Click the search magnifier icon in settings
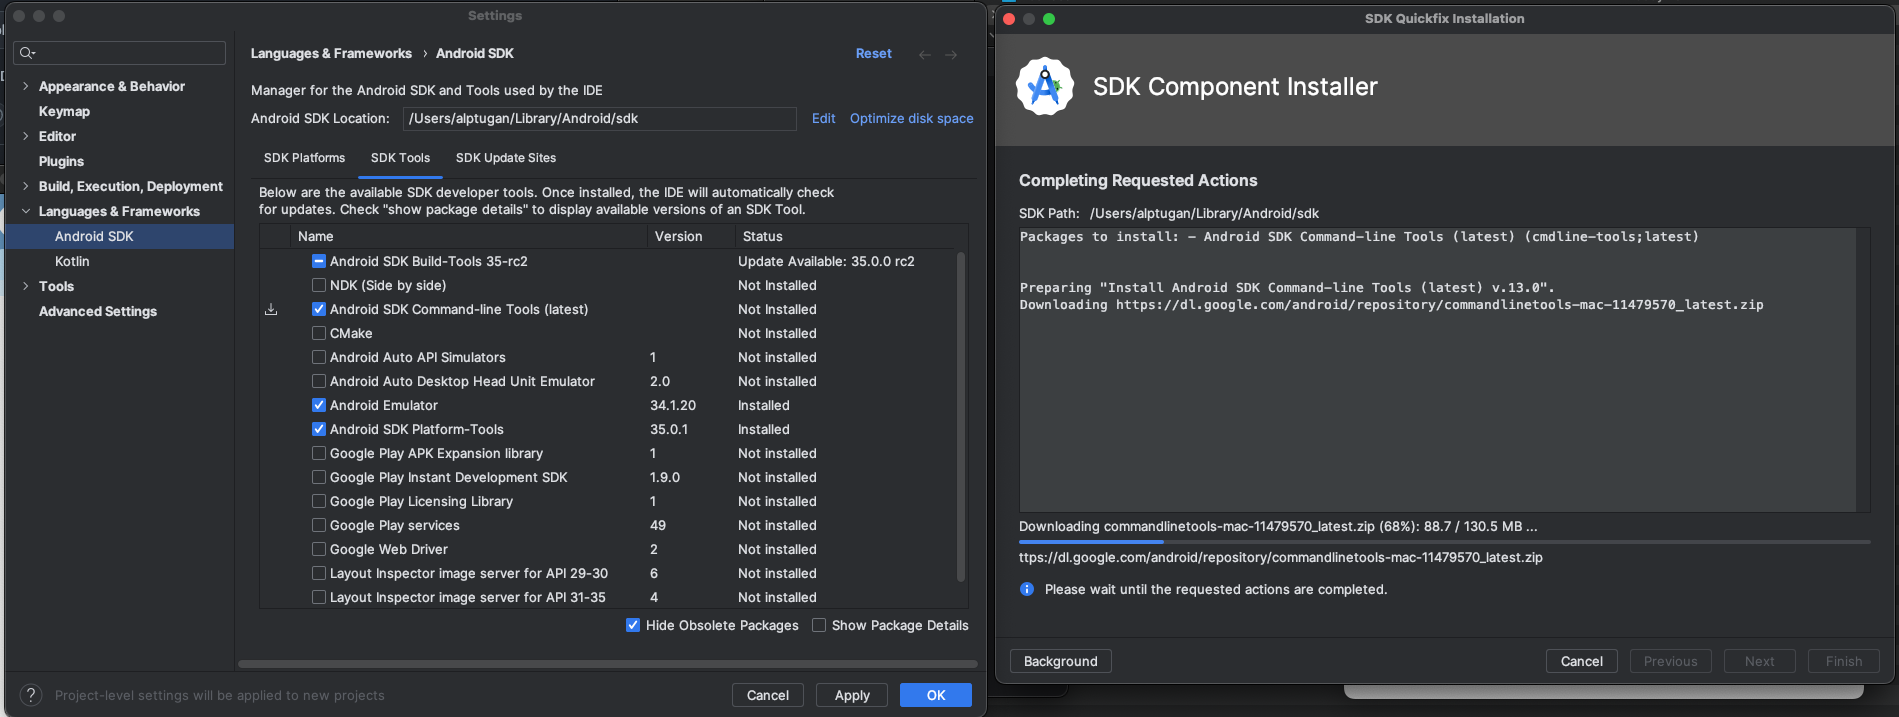The image size is (1899, 717). pos(27,53)
